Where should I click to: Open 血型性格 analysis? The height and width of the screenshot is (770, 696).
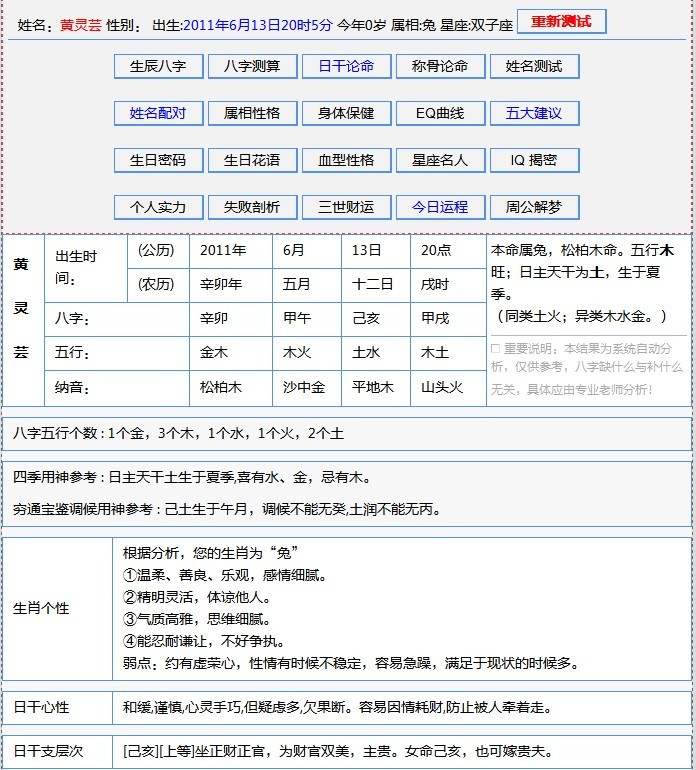[x=346, y=160]
